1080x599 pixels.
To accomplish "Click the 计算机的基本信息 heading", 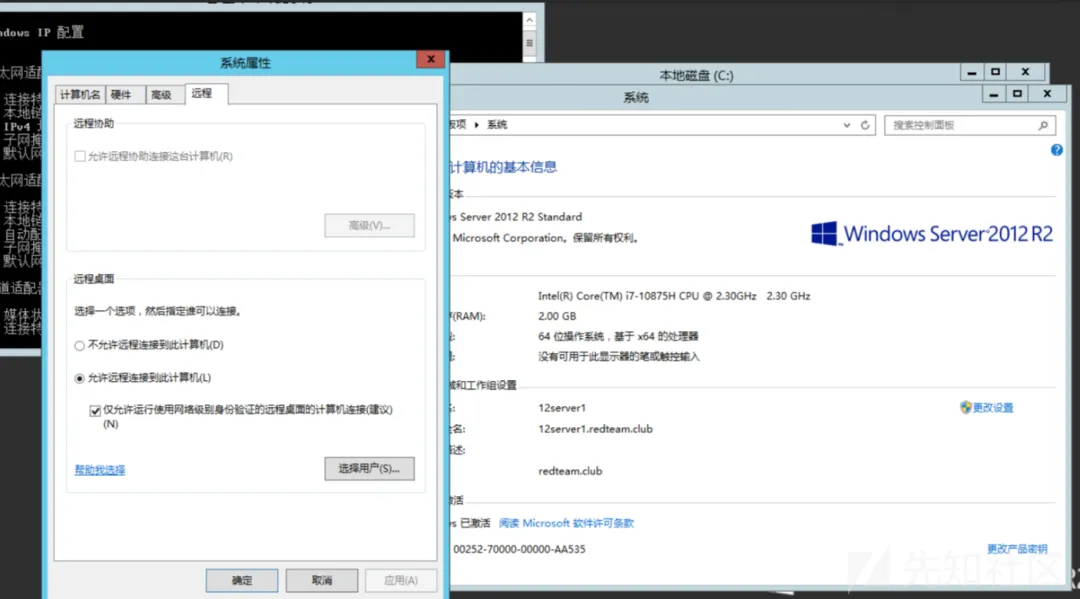I will click(x=503, y=167).
